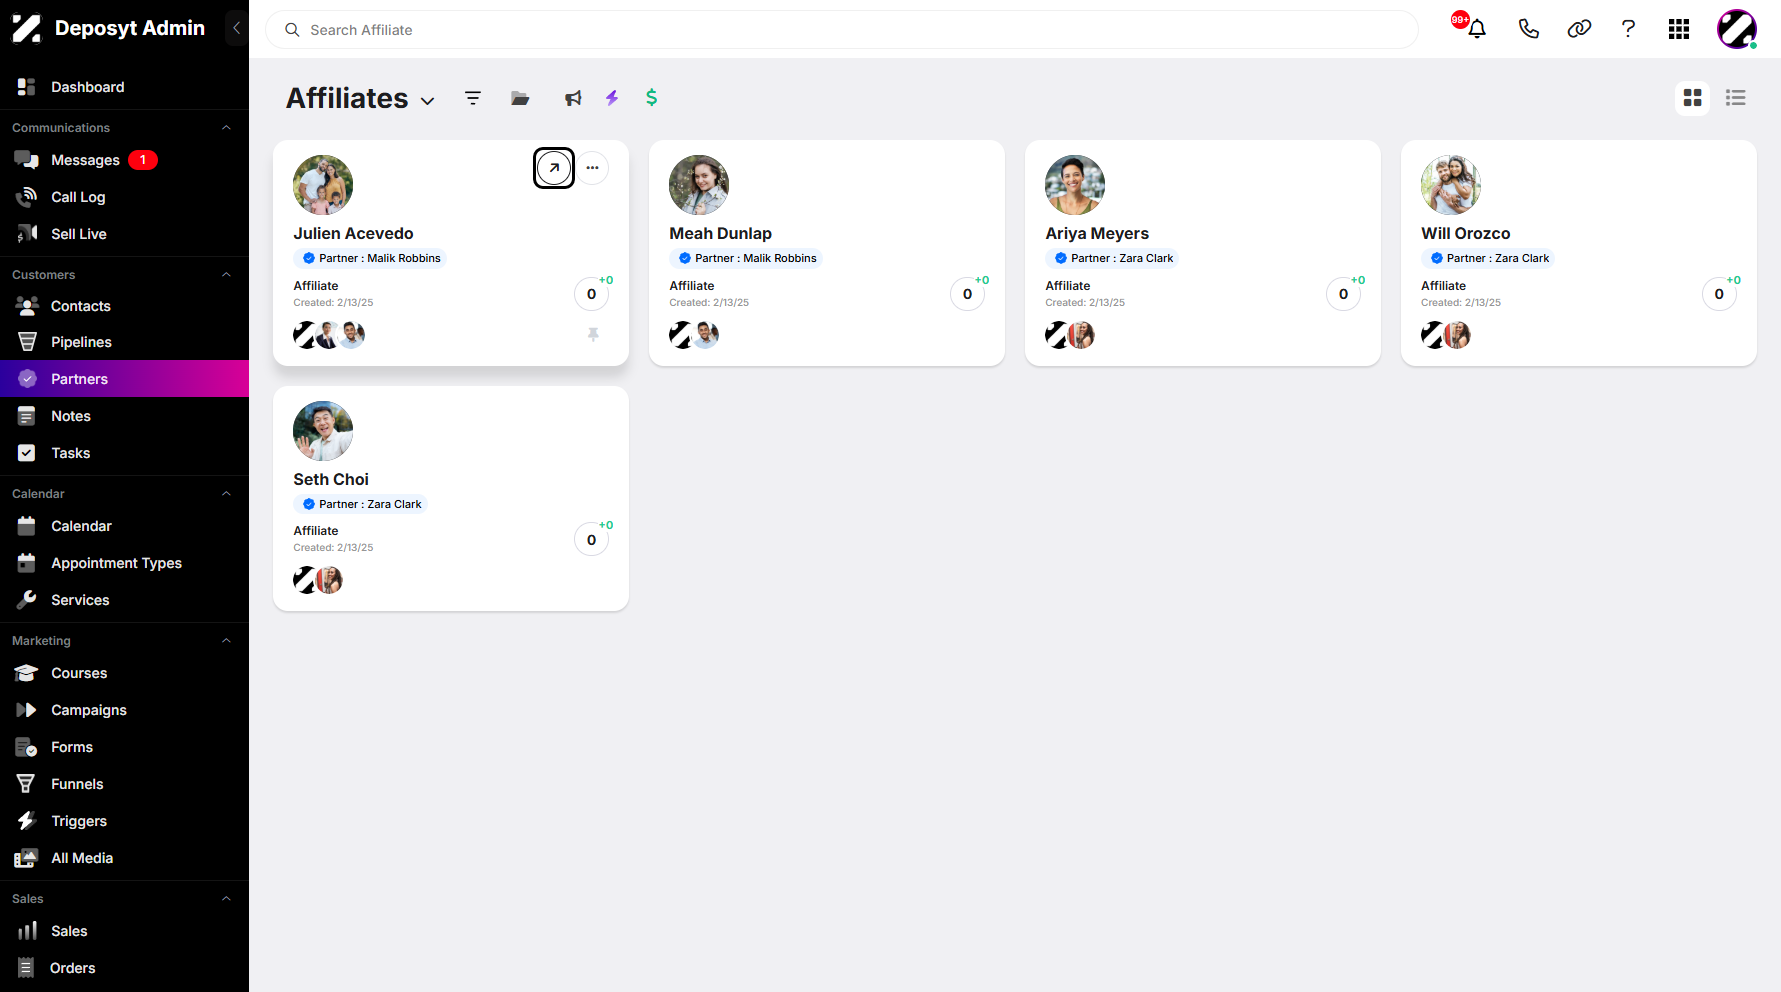Open the user profile avatar
Screen dimensions: 1781x992
1737,29
